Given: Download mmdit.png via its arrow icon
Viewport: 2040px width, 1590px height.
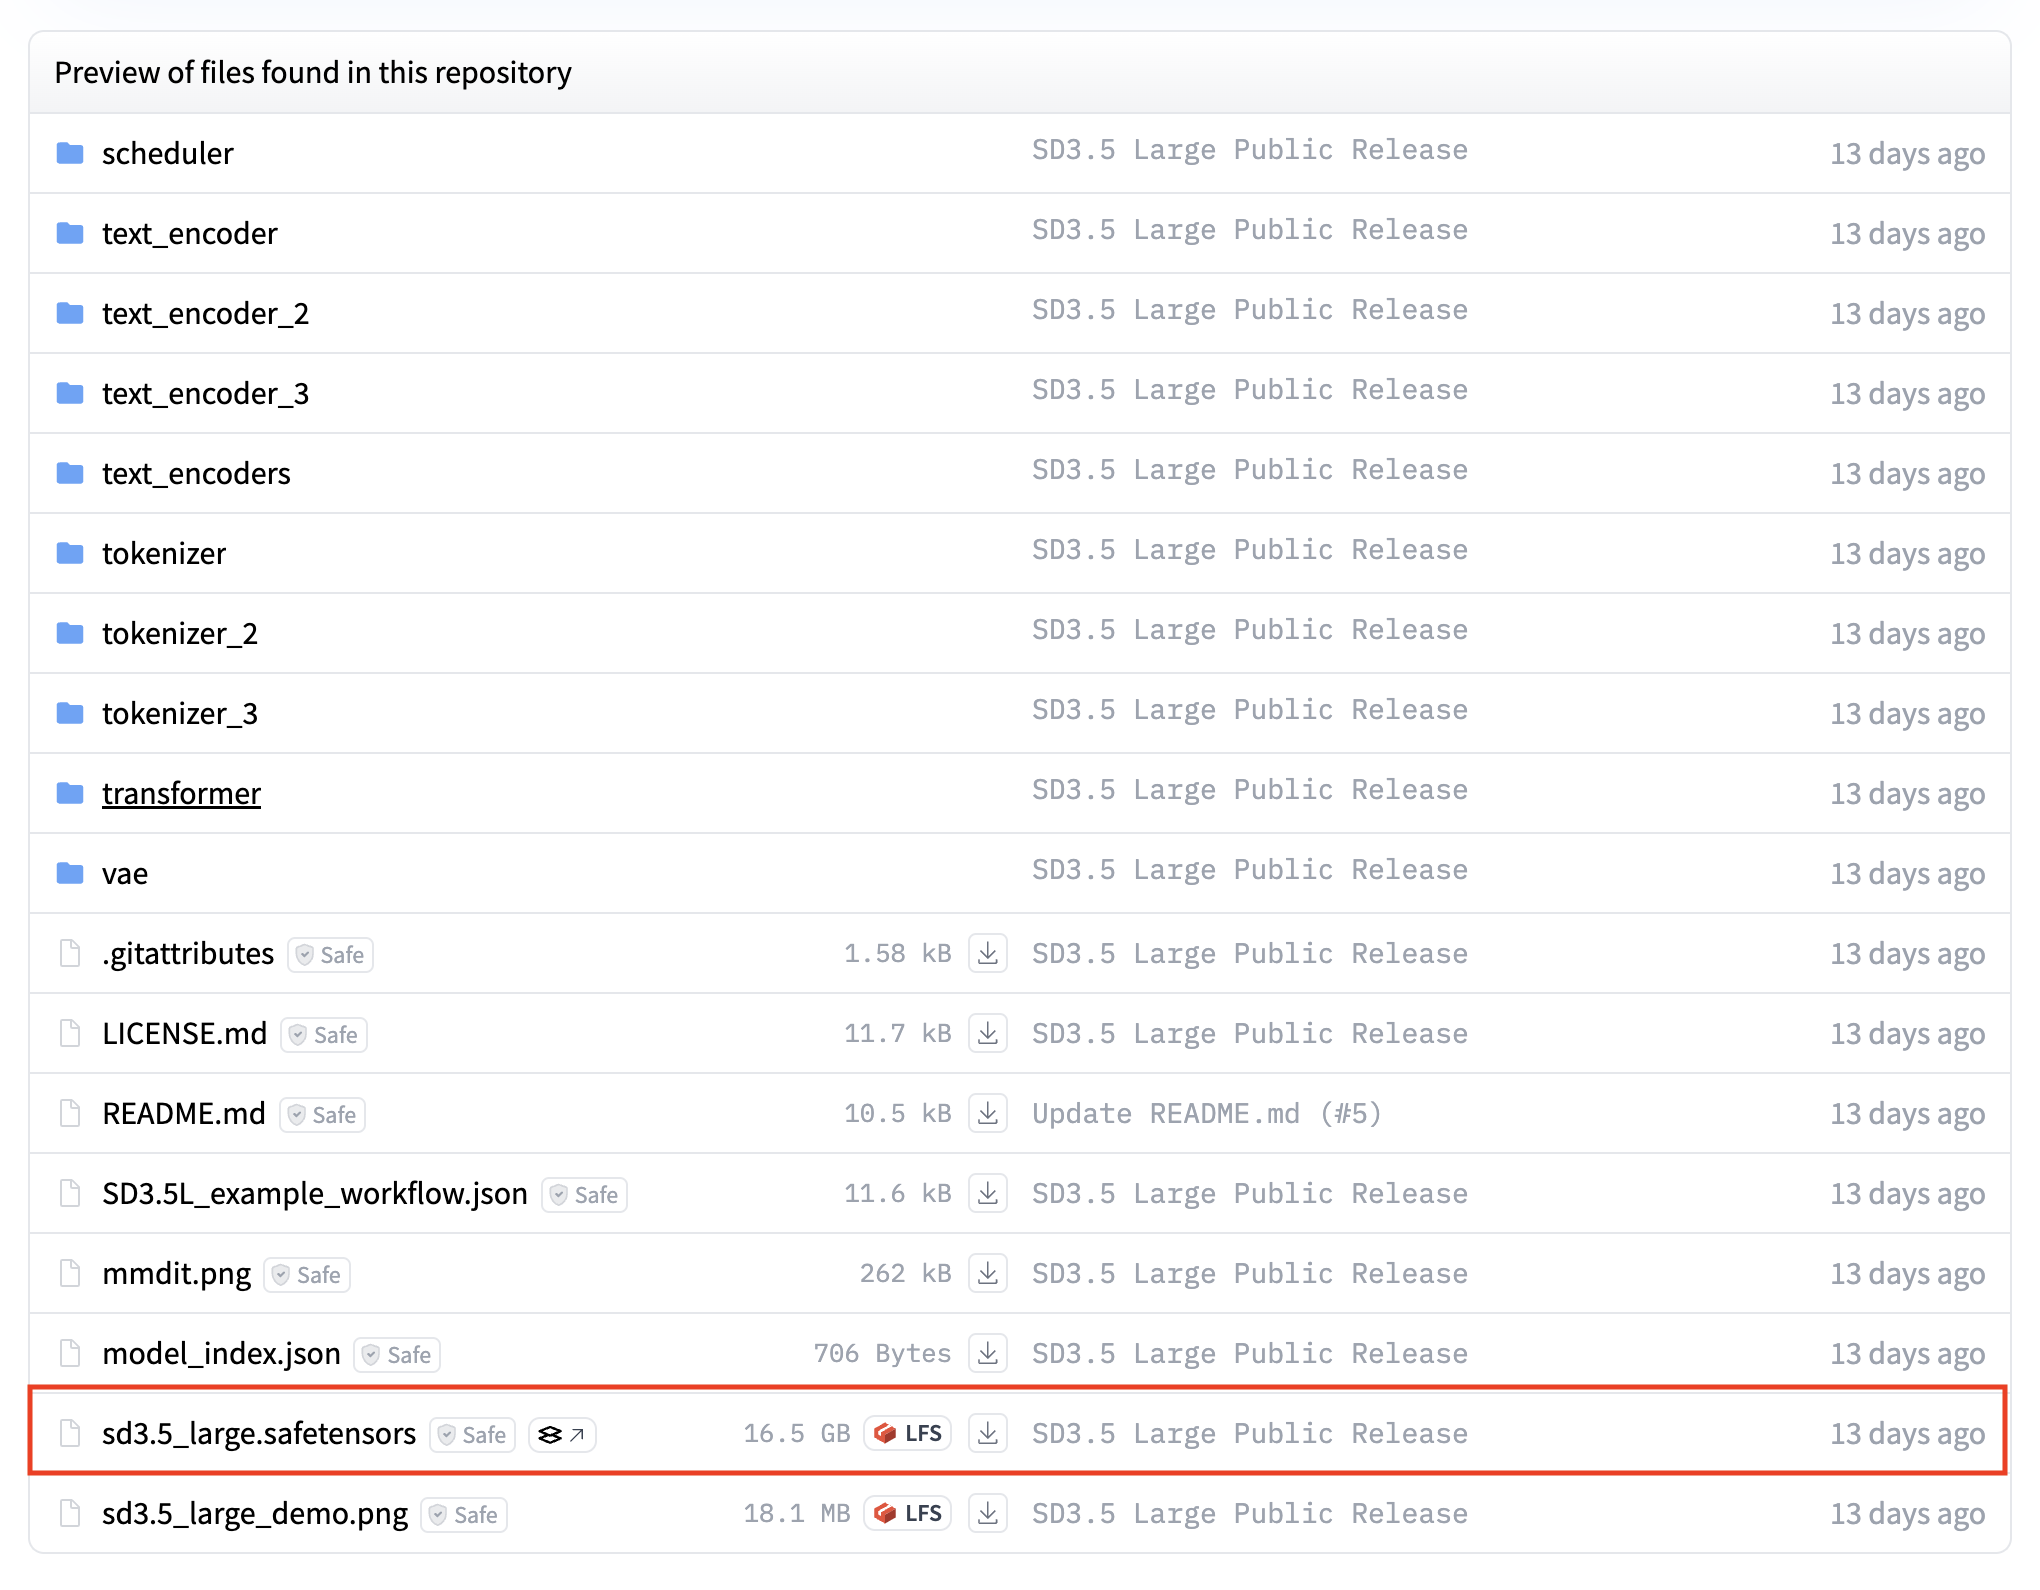Looking at the screenshot, I should click(x=987, y=1273).
